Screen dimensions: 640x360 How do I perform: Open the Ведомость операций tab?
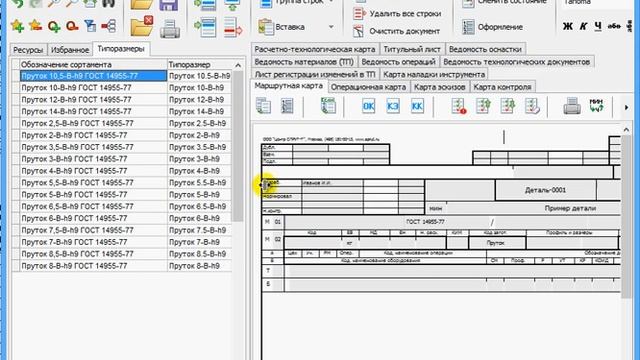click(398, 62)
